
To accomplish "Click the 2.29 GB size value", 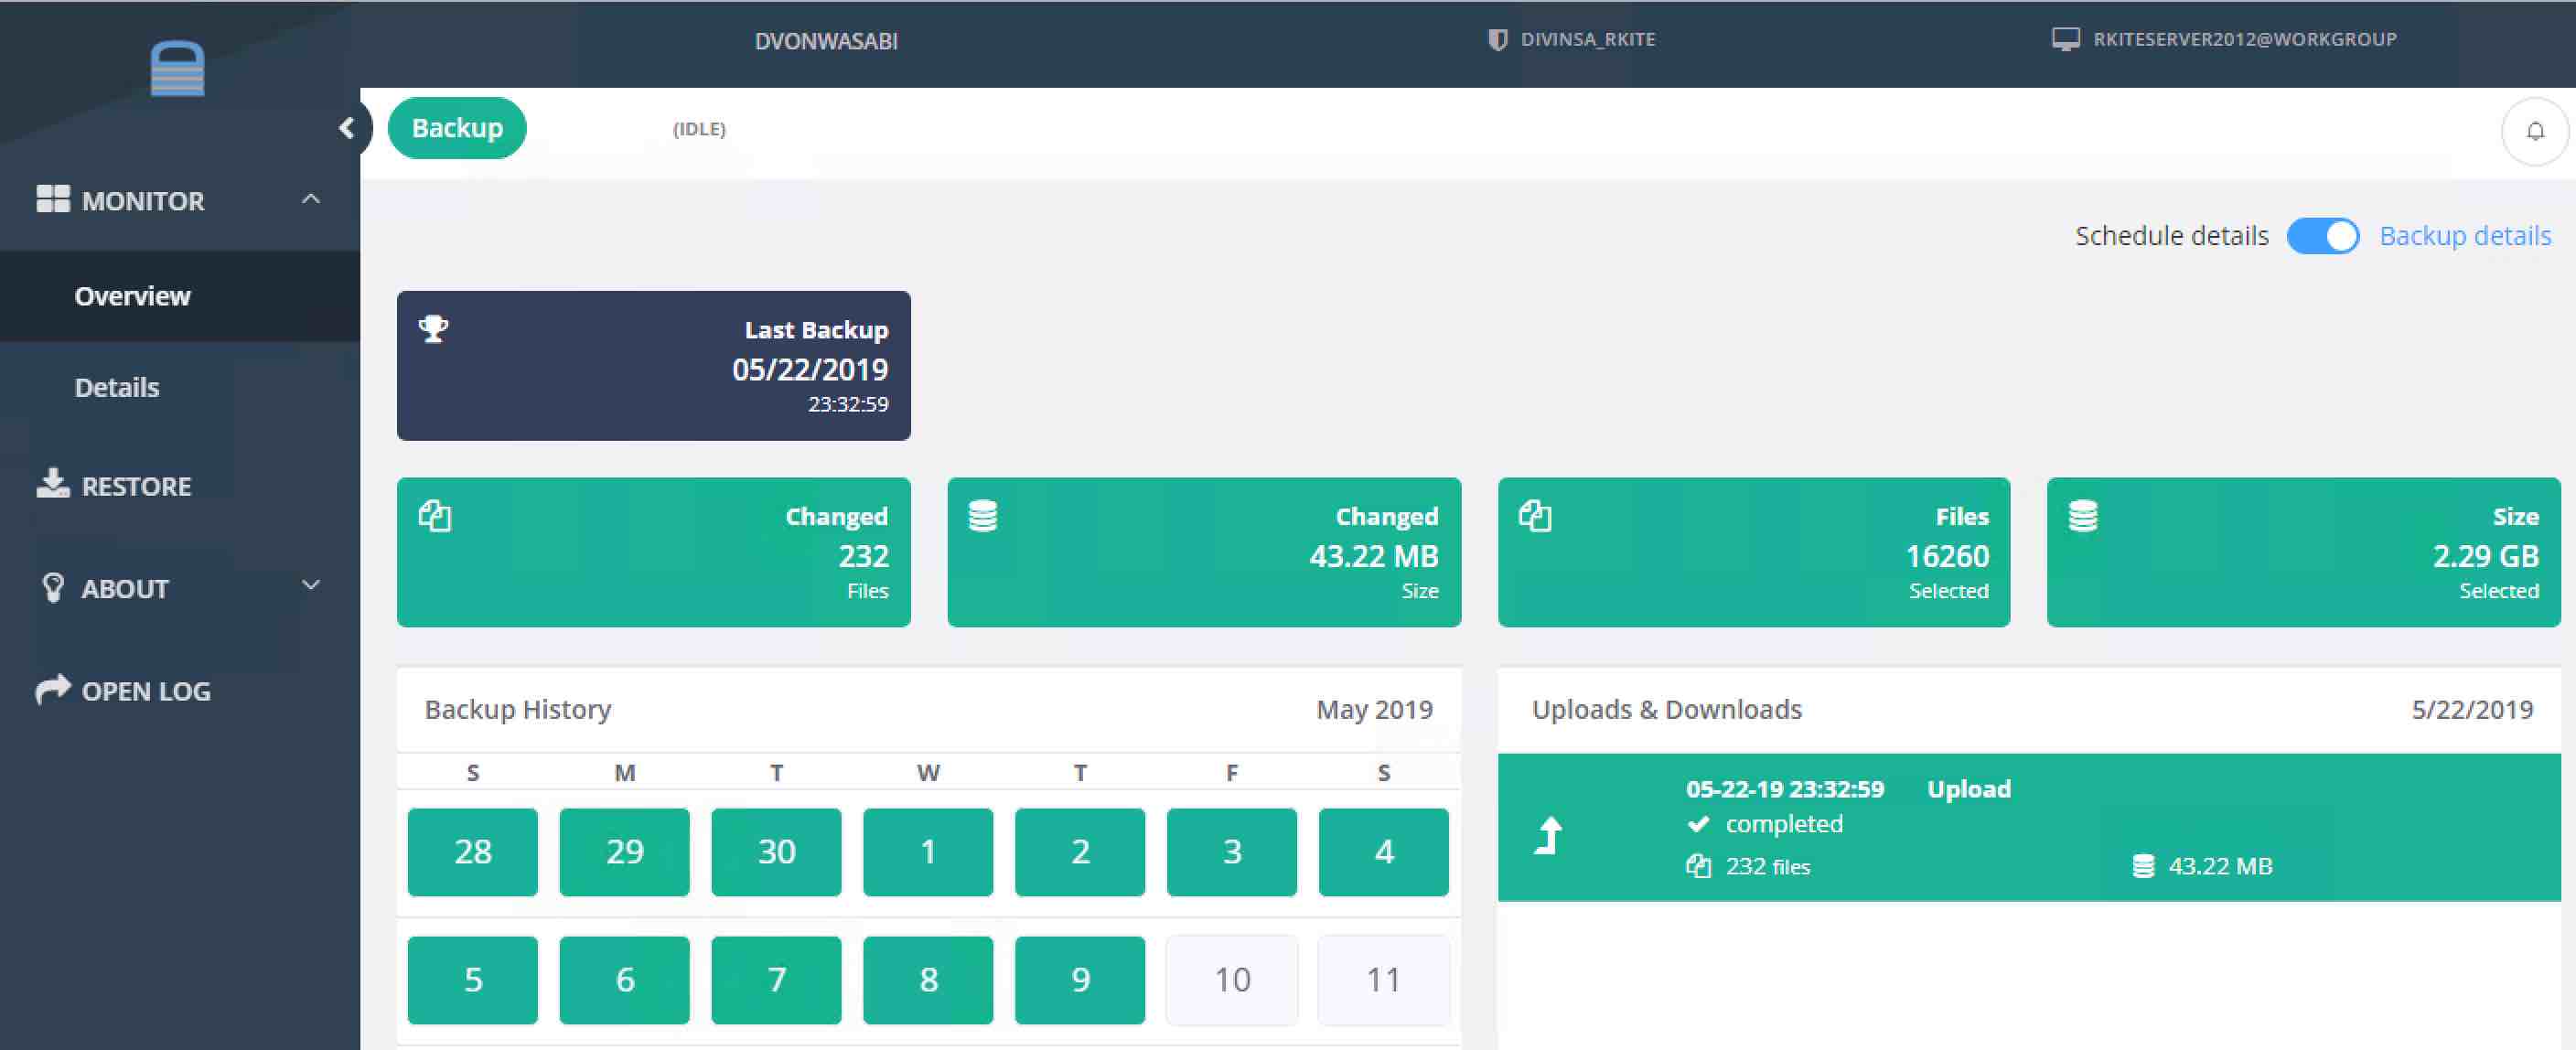I will click(2485, 556).
